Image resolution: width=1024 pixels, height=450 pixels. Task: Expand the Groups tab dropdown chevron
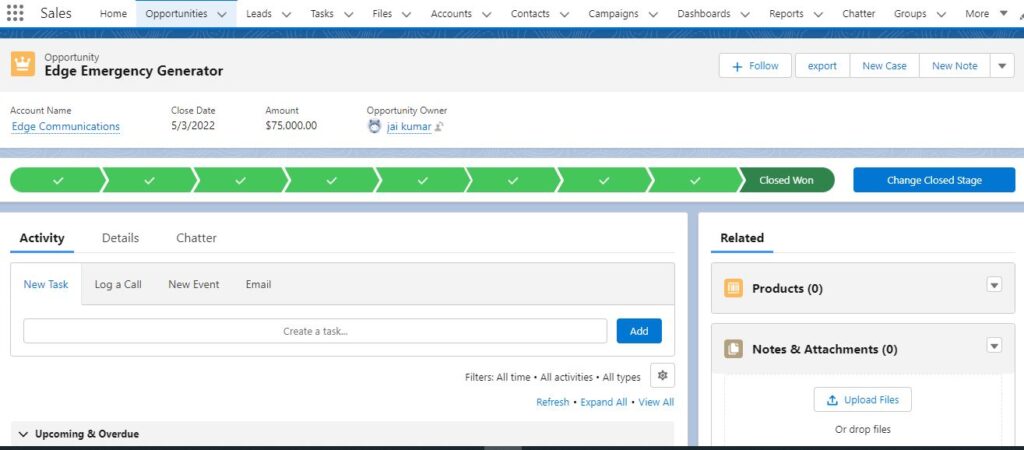(941, 14)
